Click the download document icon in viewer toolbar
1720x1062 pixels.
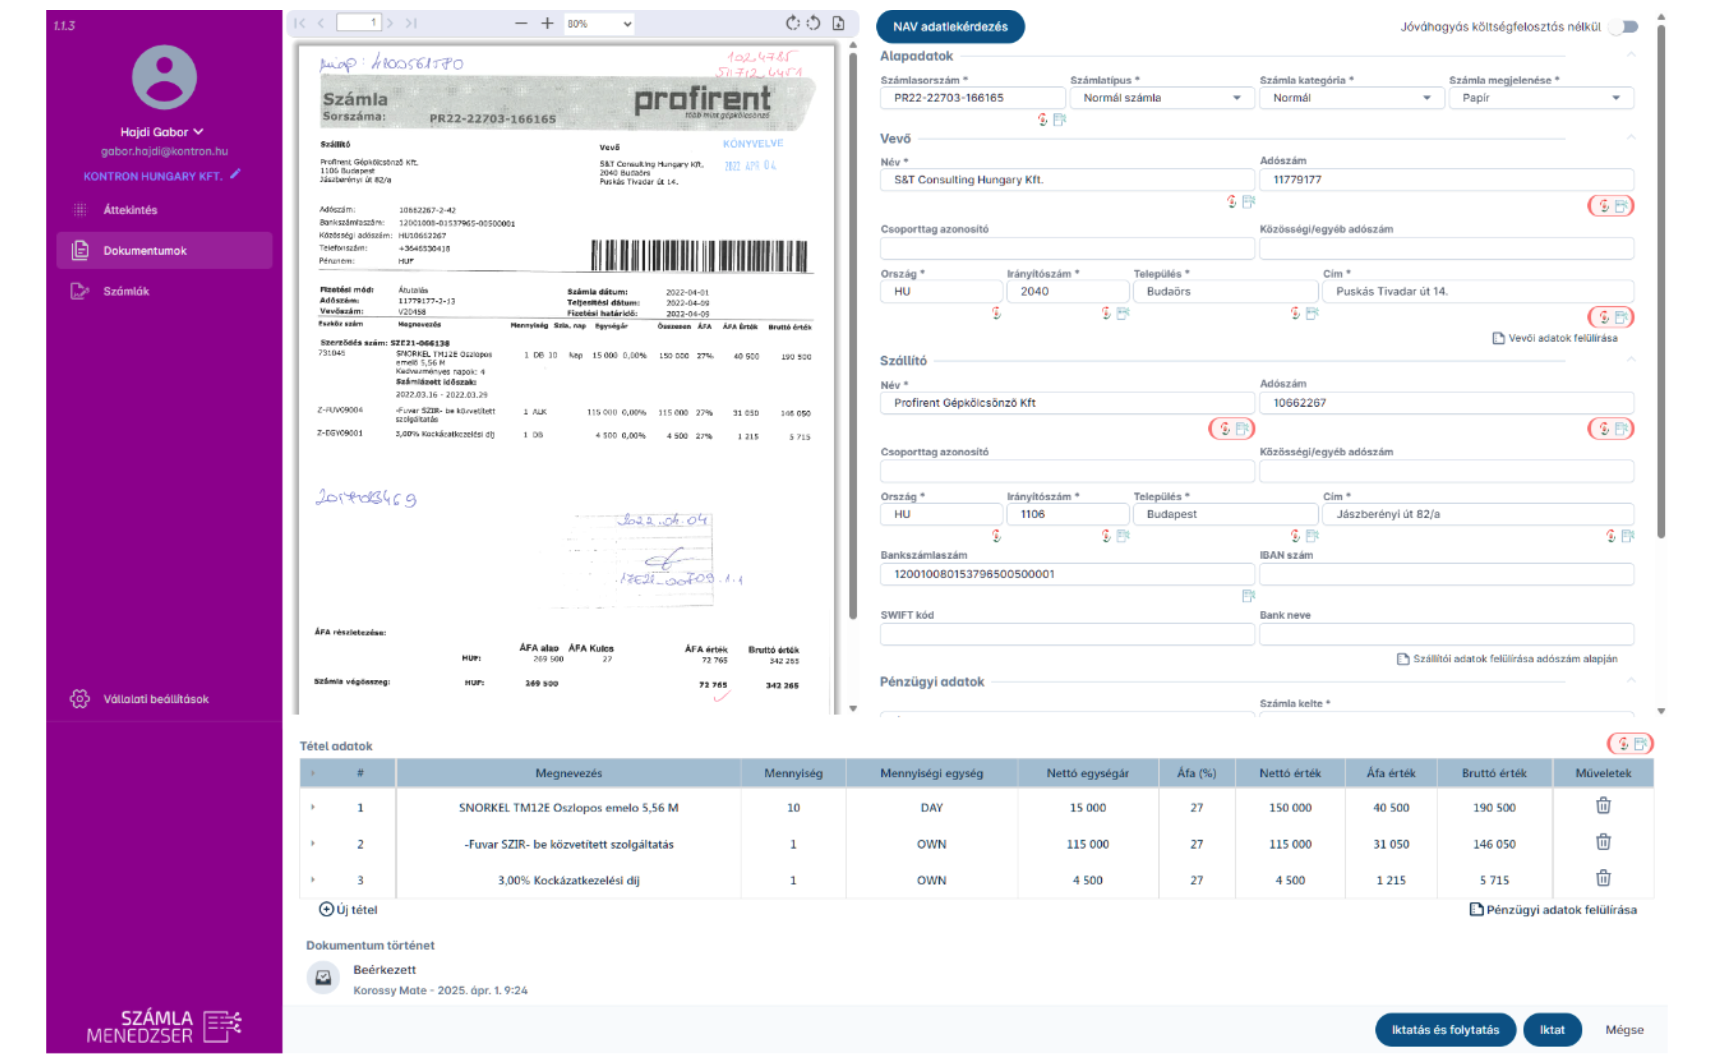click(838, 23)
